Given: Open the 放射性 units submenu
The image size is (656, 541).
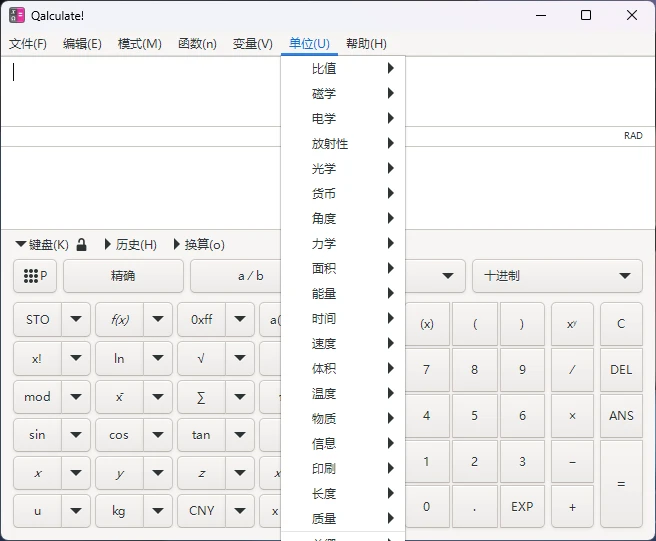Looking at the screenshot, I should (x=343, y=144).
